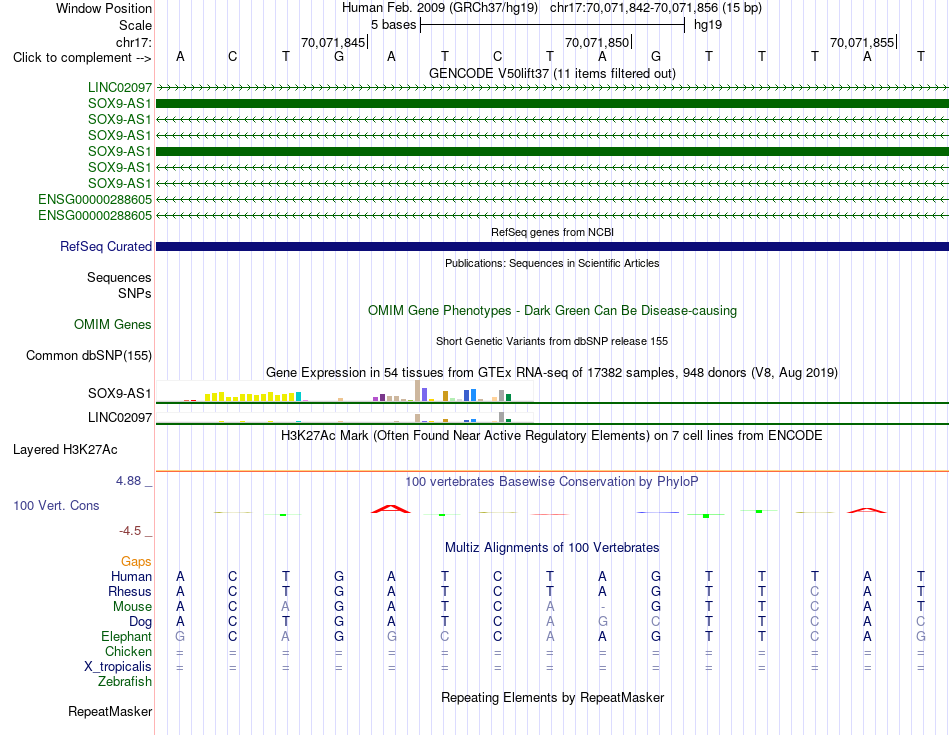Image resolution: width=950 pixels, height=735 pixels.
Task: Click the RefSeq Curated track label
Action: (x=106, y=247)
